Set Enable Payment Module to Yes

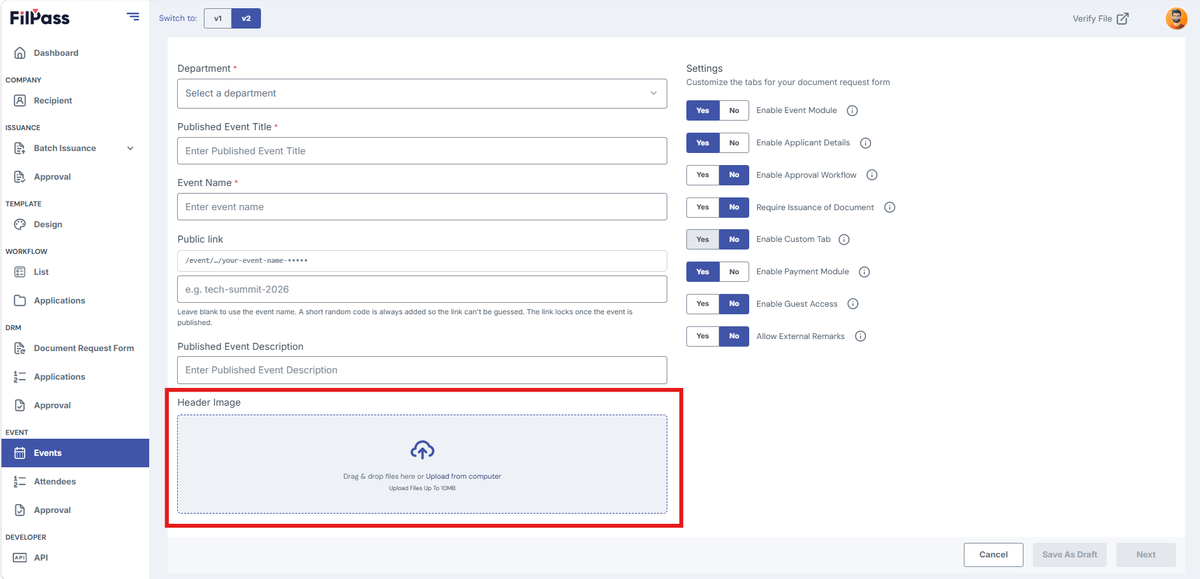703,271
